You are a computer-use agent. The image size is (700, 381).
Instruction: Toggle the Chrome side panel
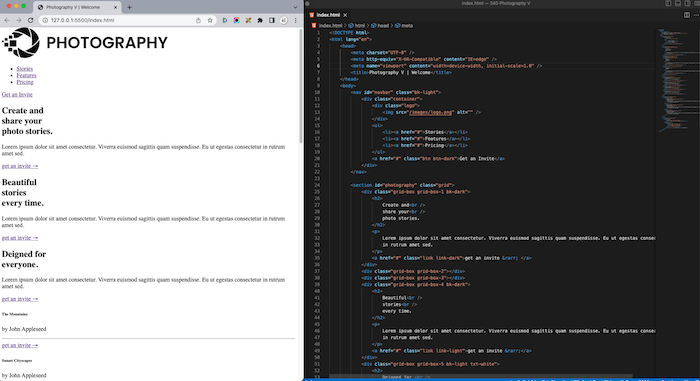271,20
